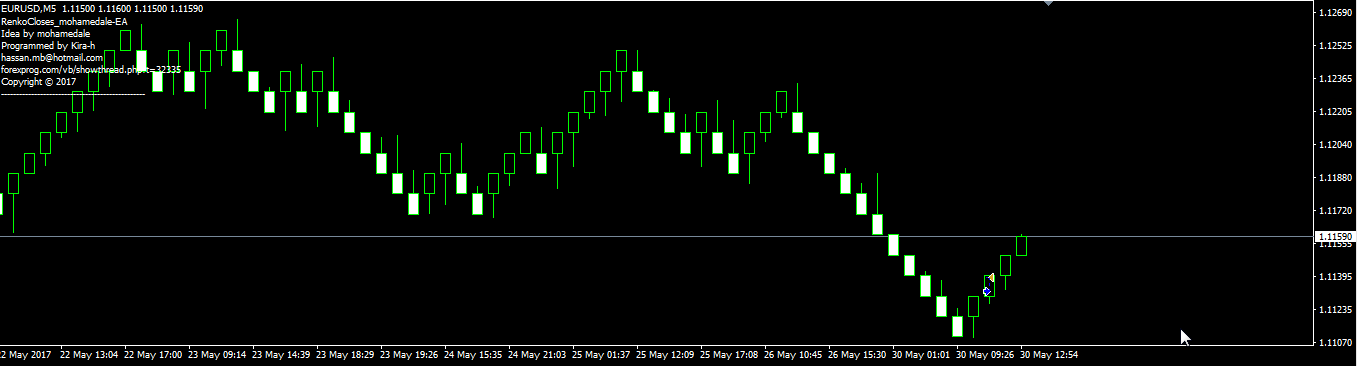Click the blue buy entry arrow on chart
Image resolution: width=1358 pixels, height=366 pixels.
tap(986, 291)
